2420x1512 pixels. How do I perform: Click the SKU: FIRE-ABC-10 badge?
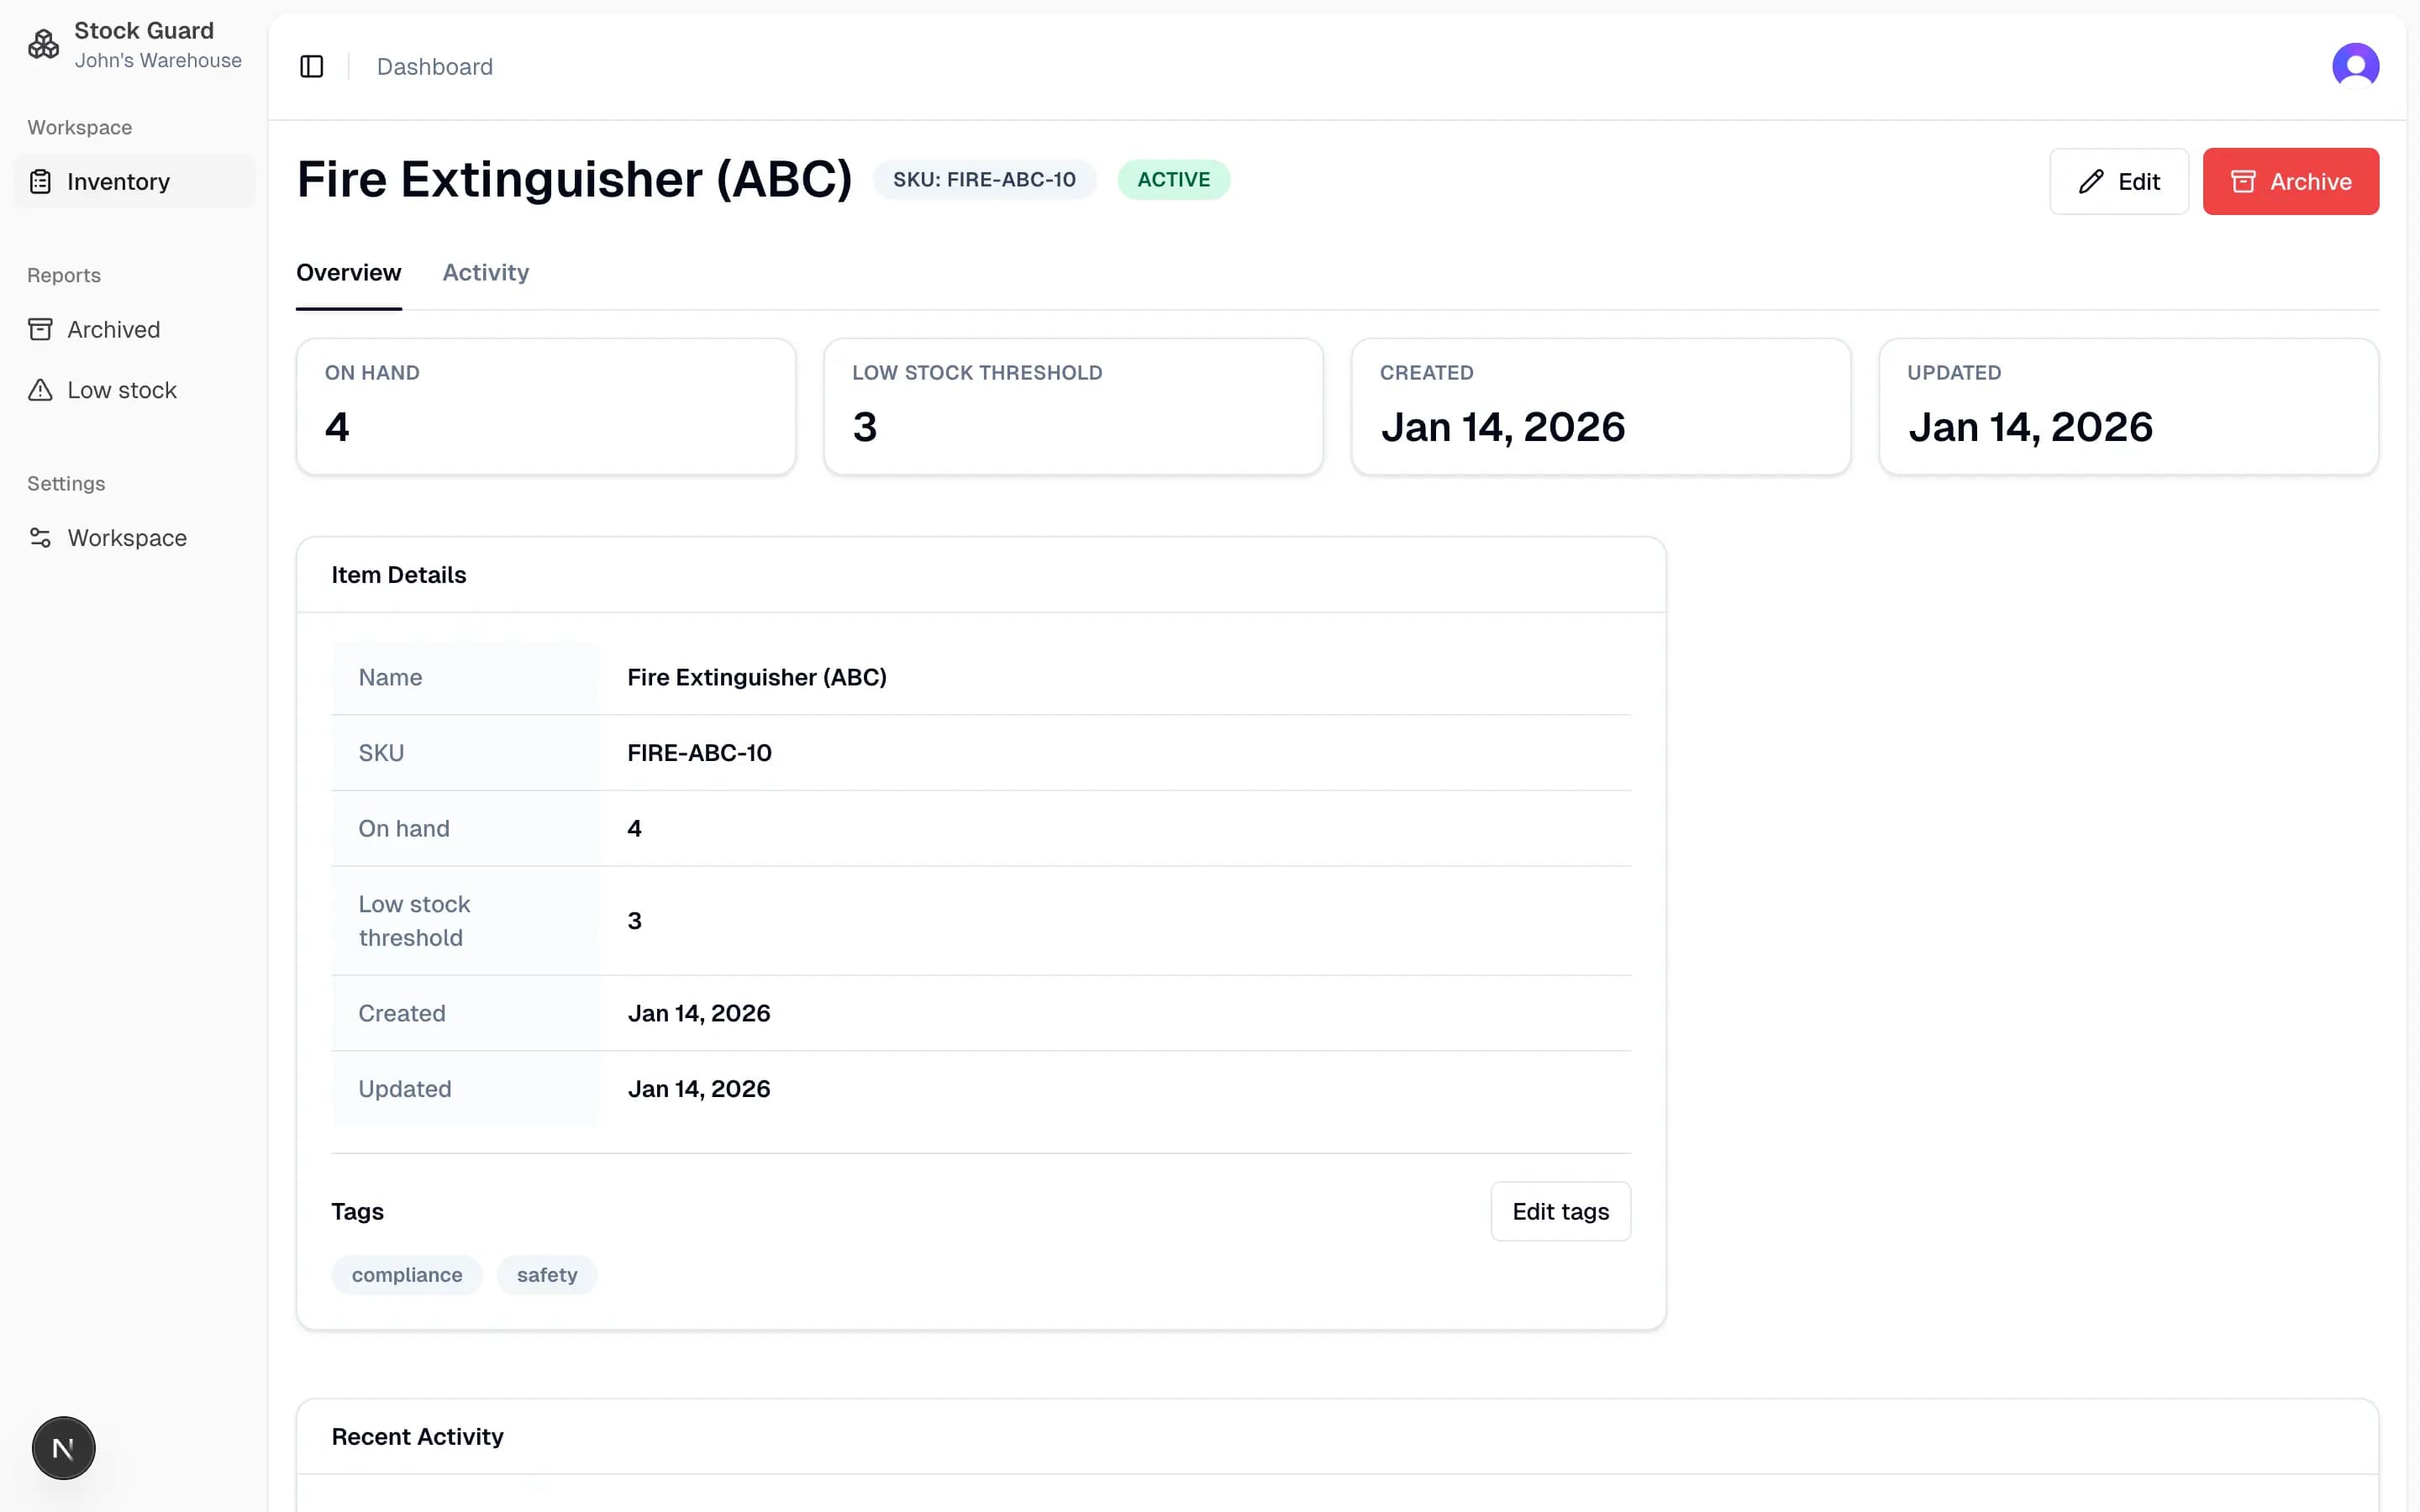point(983,180)
